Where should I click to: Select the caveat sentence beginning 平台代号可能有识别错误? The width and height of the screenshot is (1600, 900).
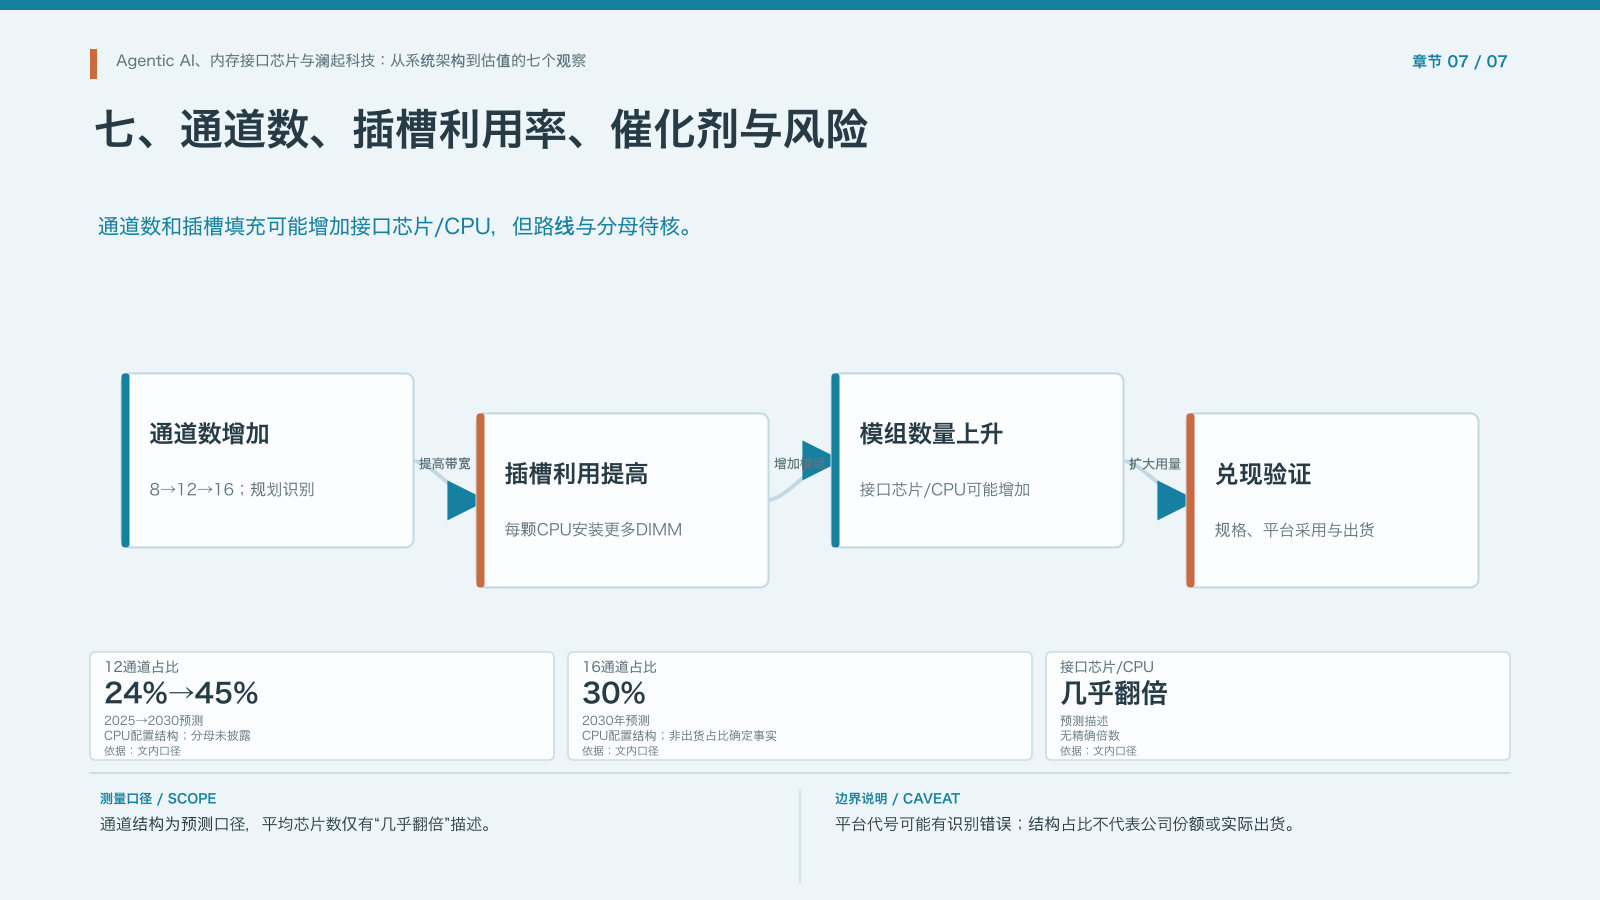click(x=1067, y=824)
